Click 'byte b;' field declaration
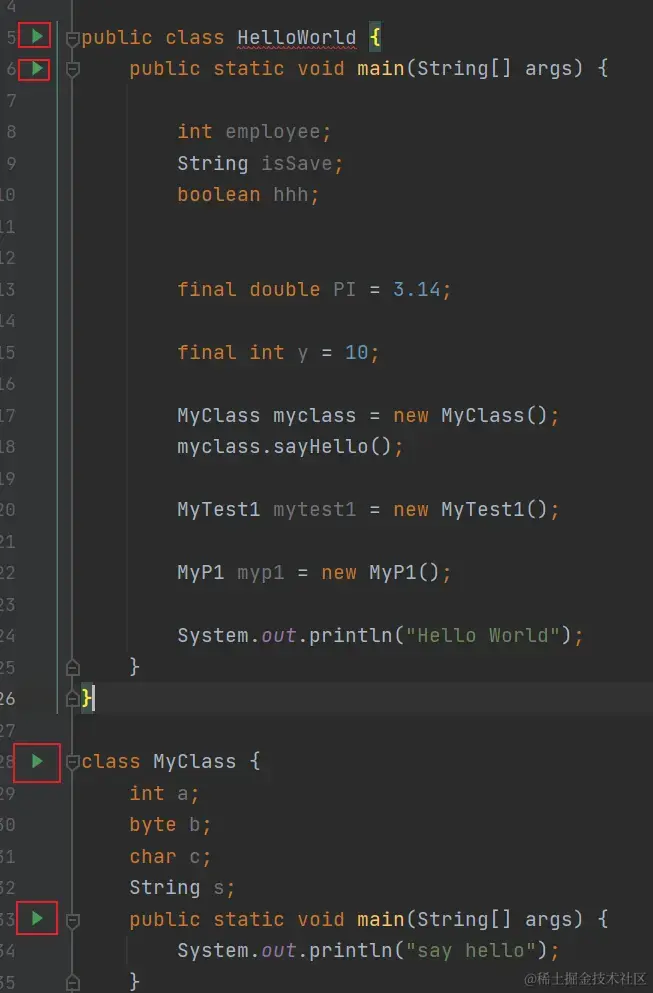The height and width of the screenshot is (993, 653). 170,825
